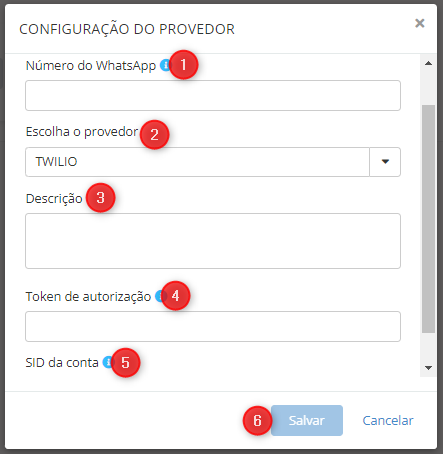Save the provider configuration with Salvar
Image resolution: width=443 pixels, height=454 pixels.
pos(307,420)
